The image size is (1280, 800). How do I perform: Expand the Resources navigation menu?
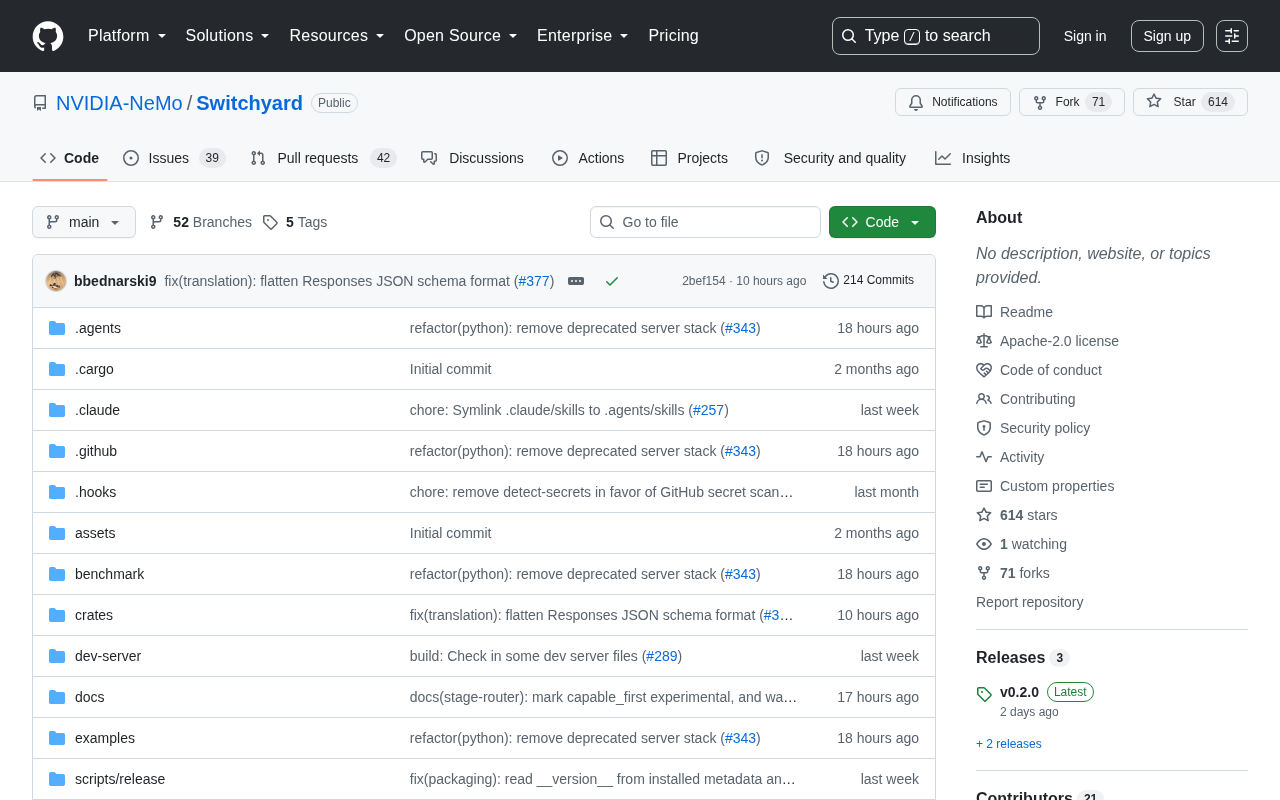pos(337,36)
